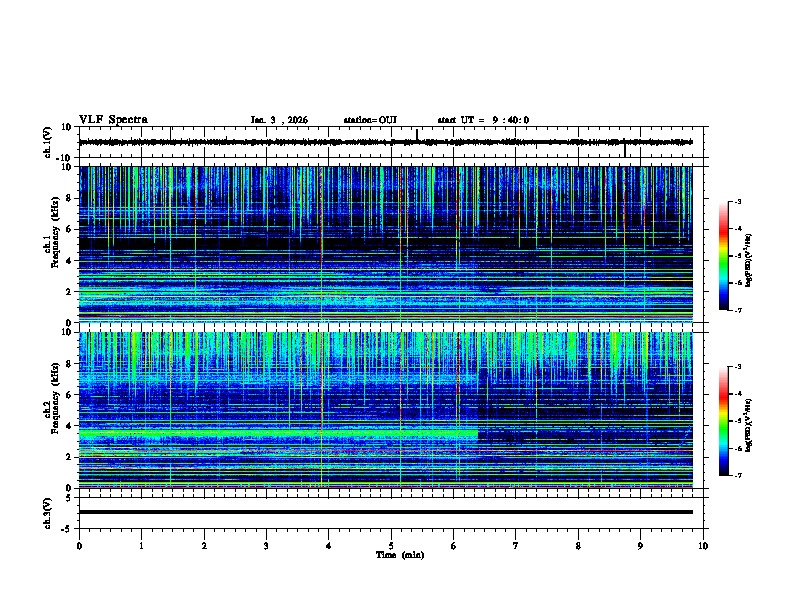Click the ch.1(V) axis label of the top waveform
This screenshot has height=612, width=792.
[47, 142]
